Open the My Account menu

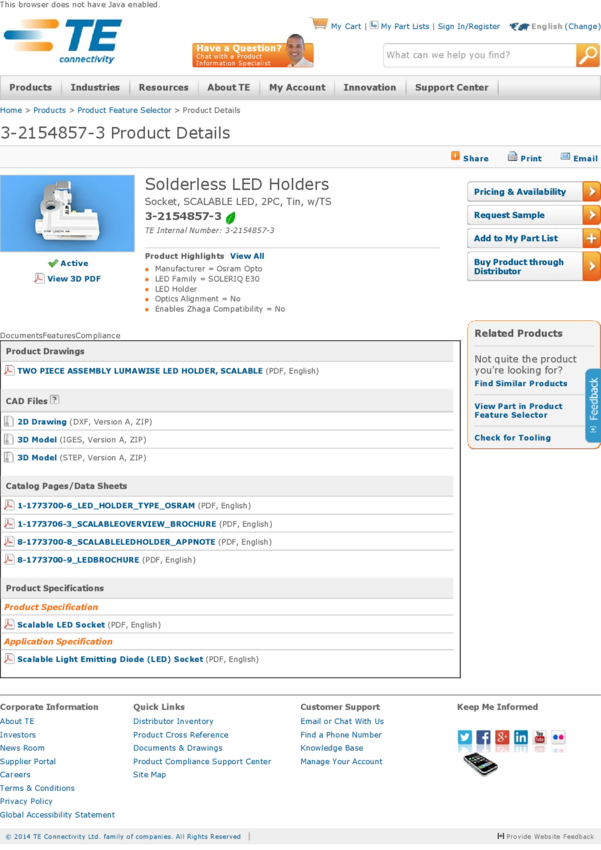[297, 87]
